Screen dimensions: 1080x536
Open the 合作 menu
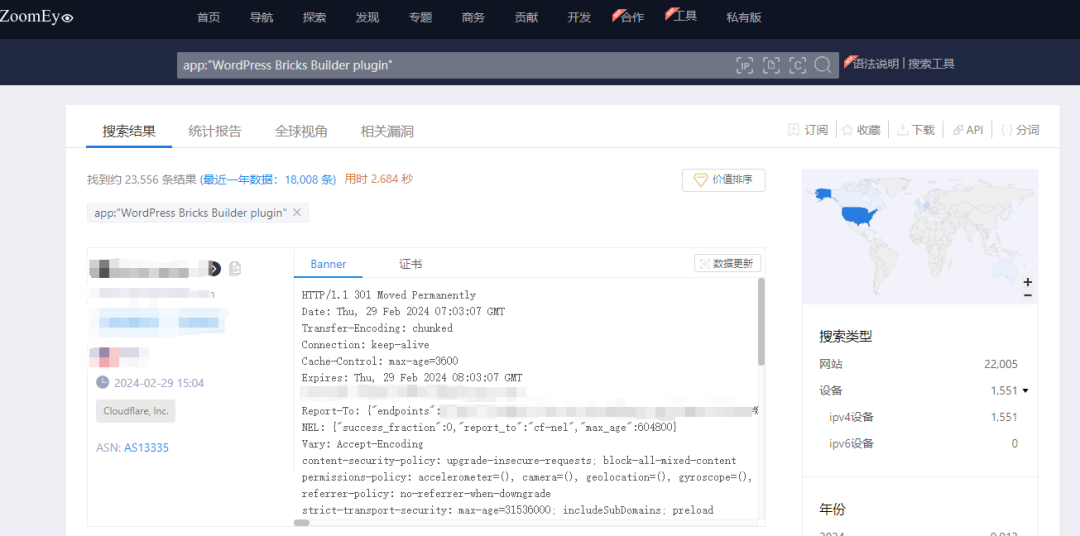coord(632,18)
